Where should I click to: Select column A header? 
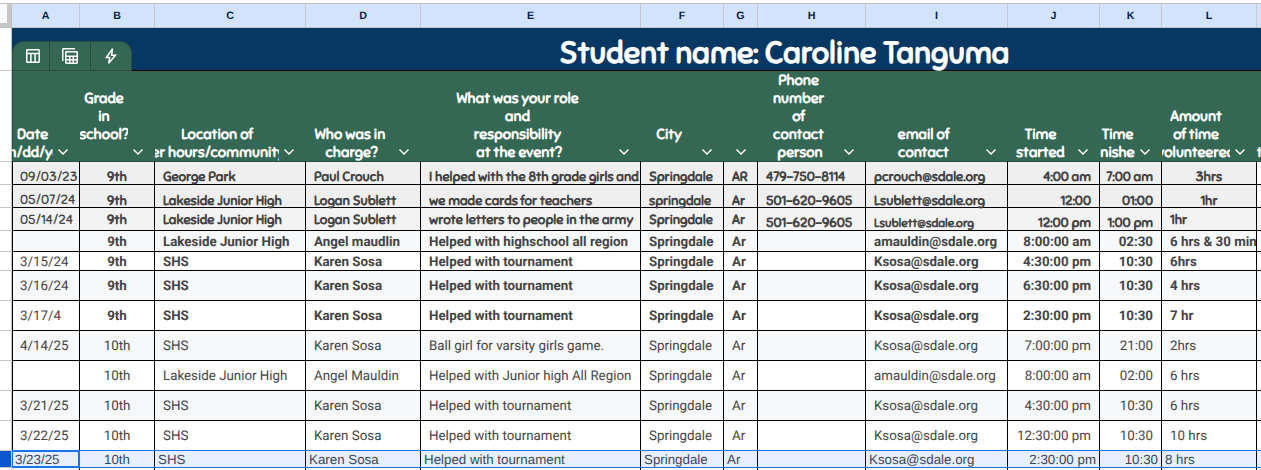pyautogui.click(x=46, y=15)
